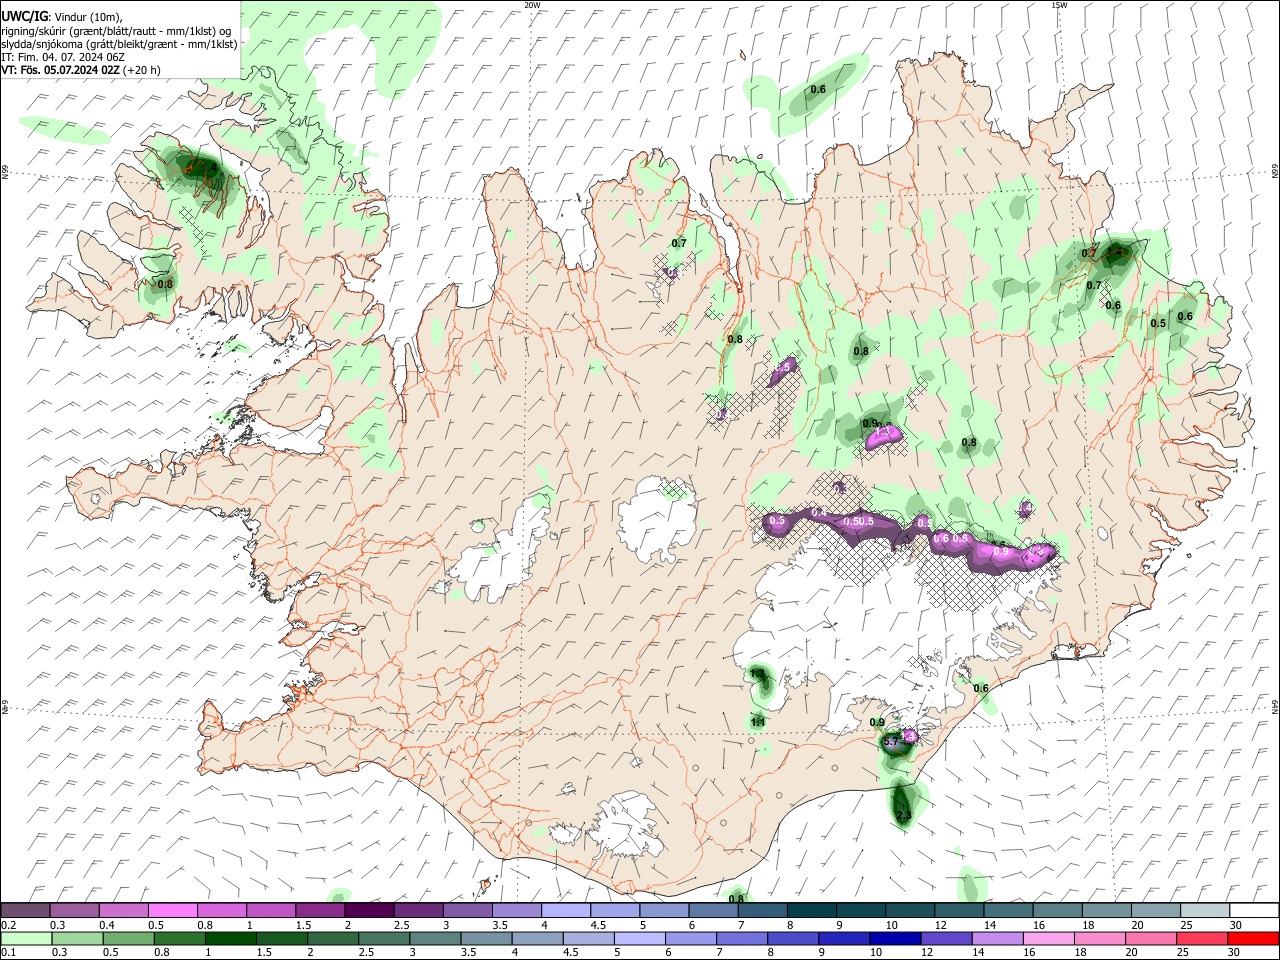The height and width of the screenshot is (960, 1280).
Task: Click the '20W' longitude label
Action: (532, 5)
